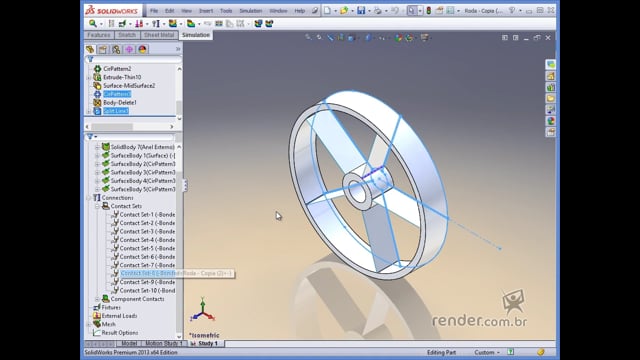Open the DisplayManager color sphere tab

142,49
